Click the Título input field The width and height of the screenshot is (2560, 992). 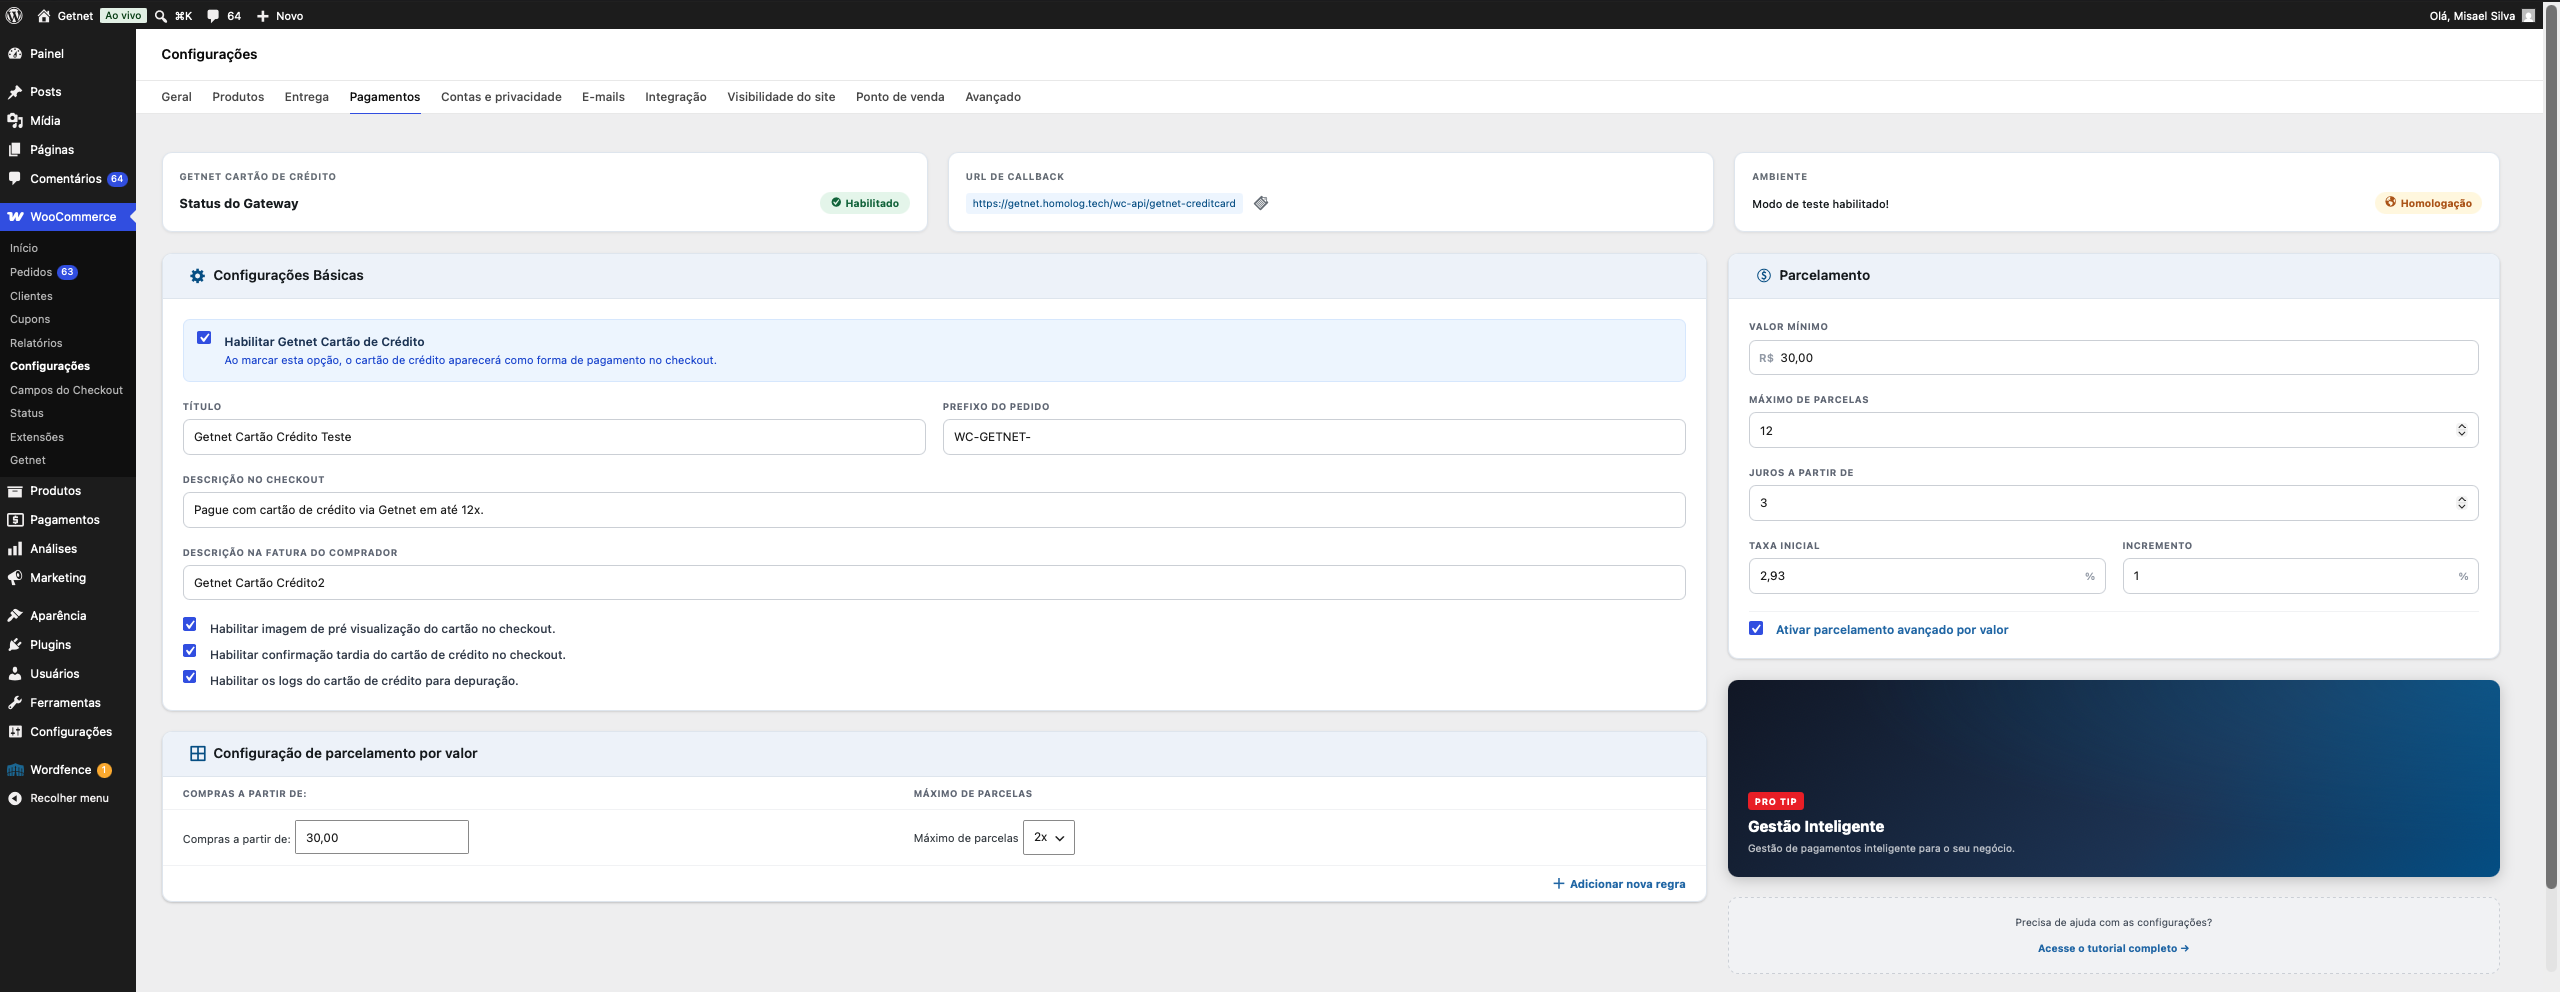point(554,437)
